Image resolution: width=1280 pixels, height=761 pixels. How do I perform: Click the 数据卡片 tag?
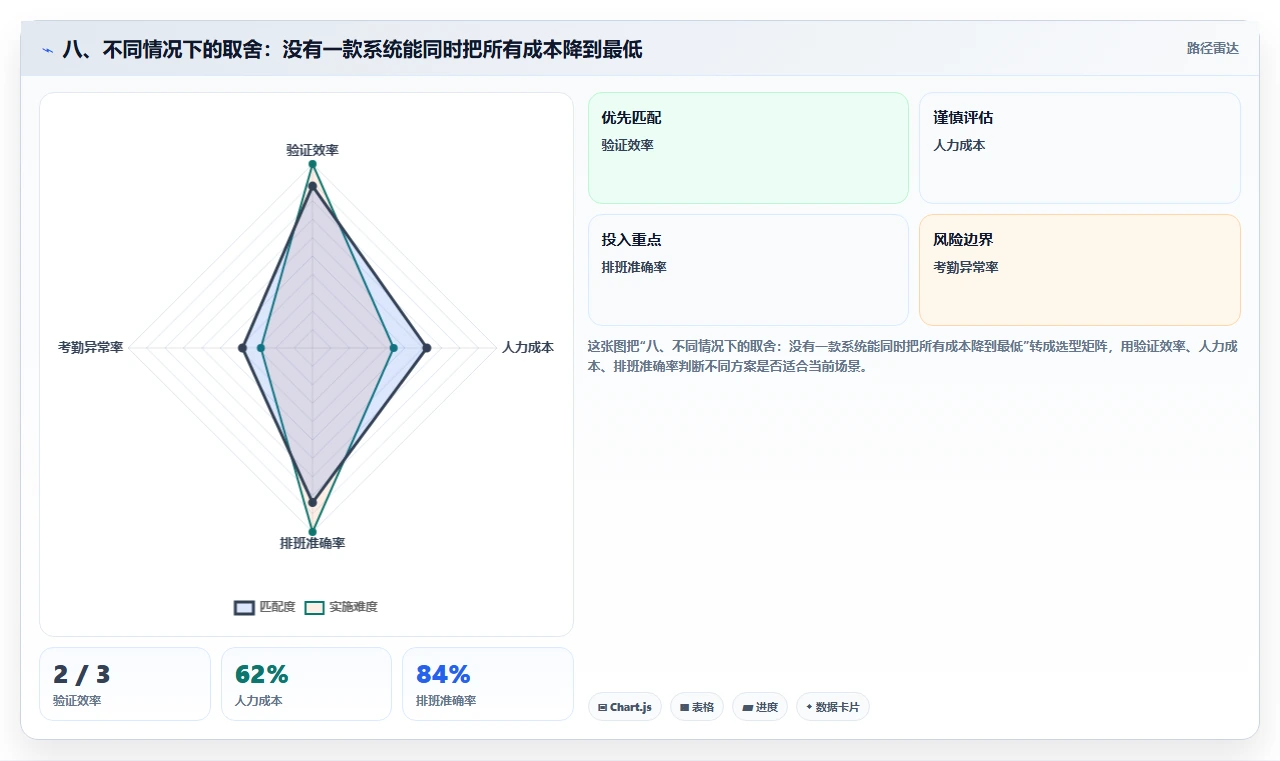[x=833, y=707]
